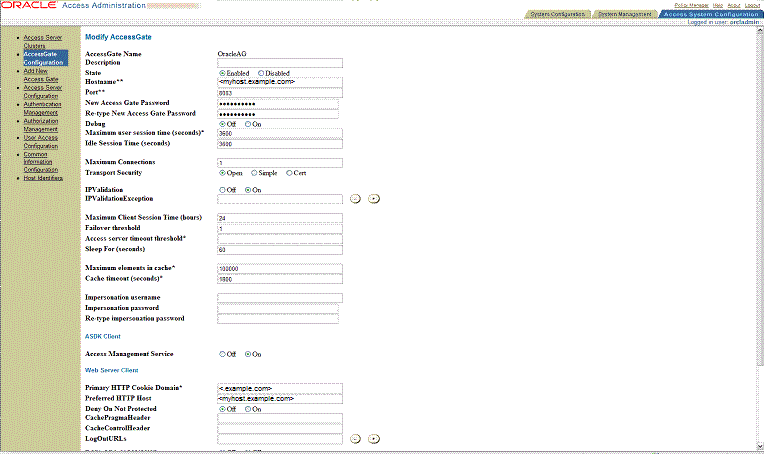This screenshot has width=765, height=454.
Task: Click the IPValidationException text field
Action: click(280, 199)
